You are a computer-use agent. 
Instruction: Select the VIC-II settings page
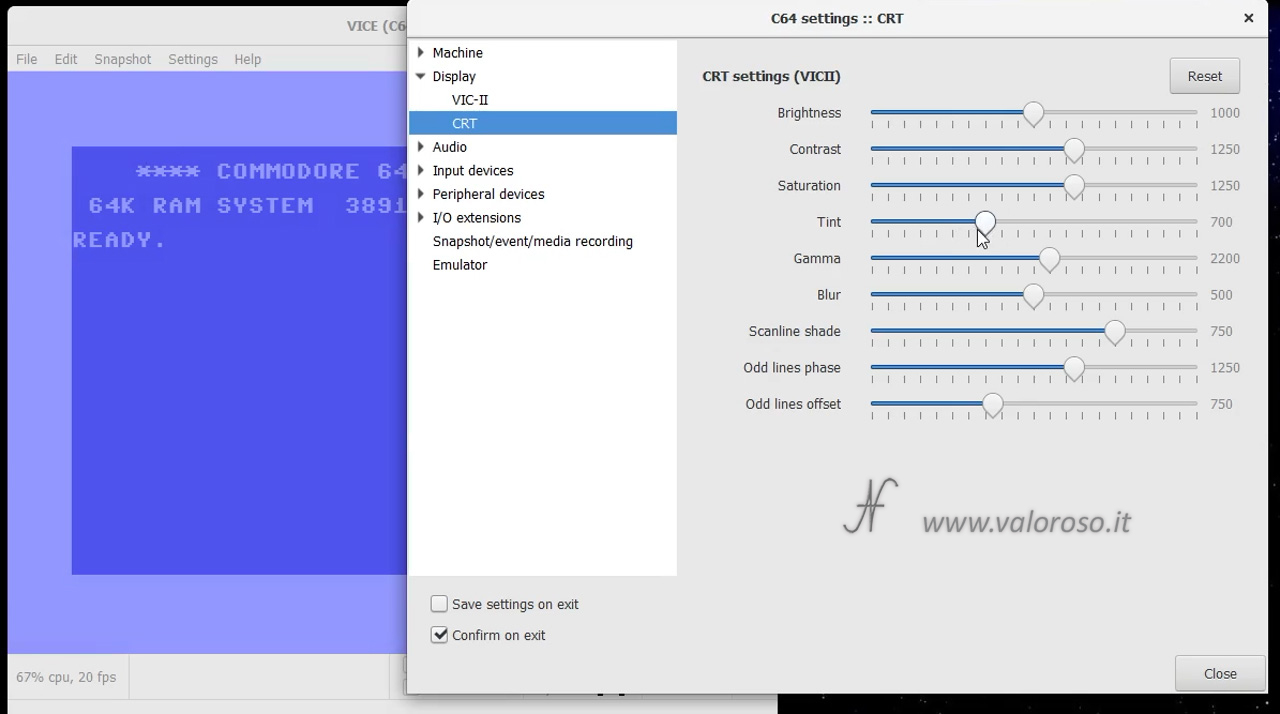470,99
